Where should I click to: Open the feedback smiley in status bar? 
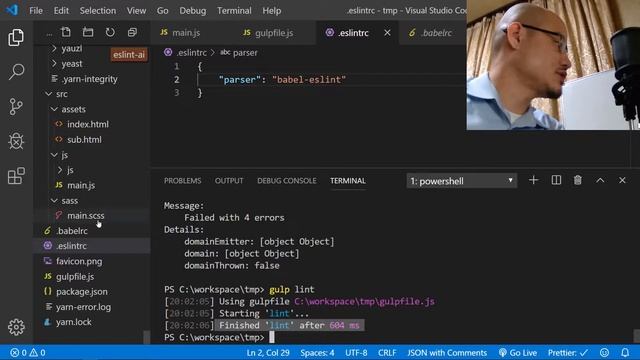coord(604,353)
